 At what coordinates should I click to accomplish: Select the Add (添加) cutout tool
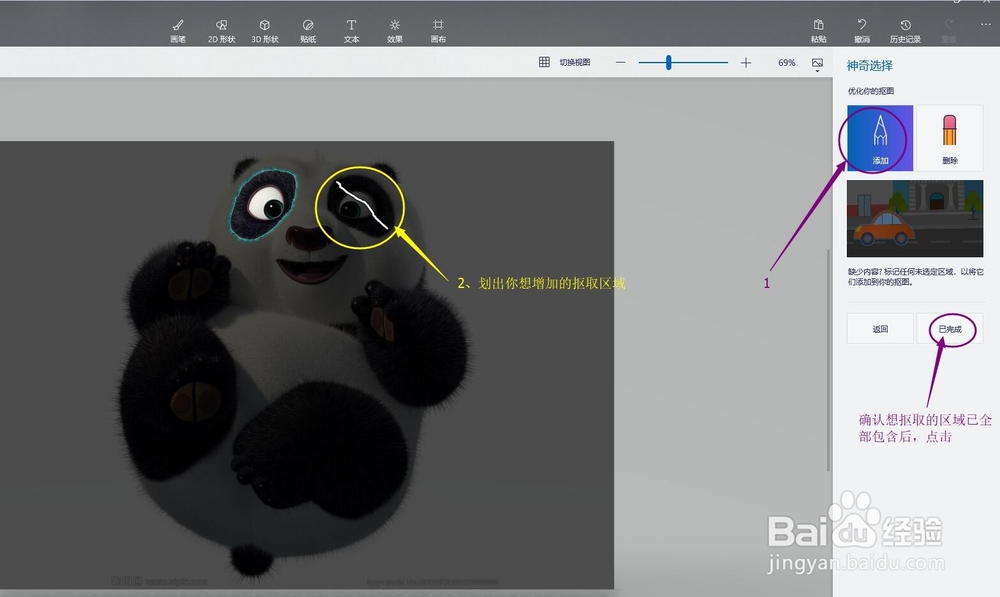pos(880,138)
